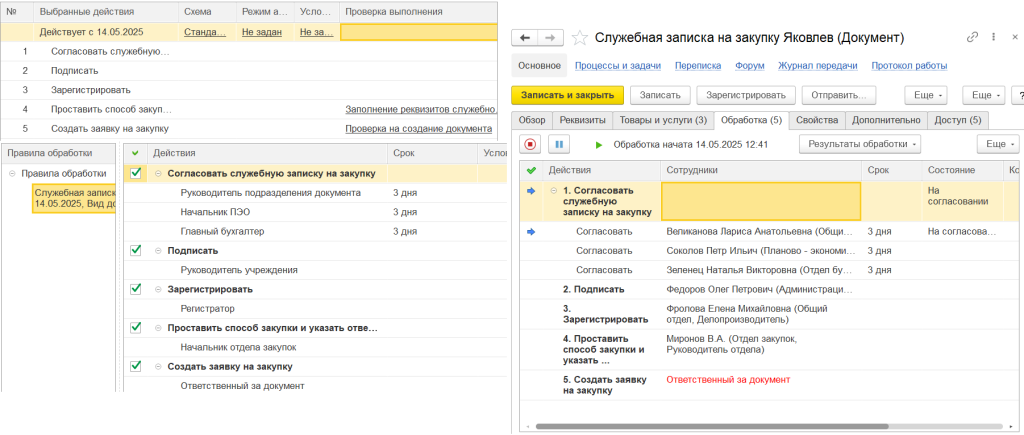Click highlighted 'Проверка выполнения' cell
Viewport: 1024px width, 435px height.
click(x=418, y=32)
